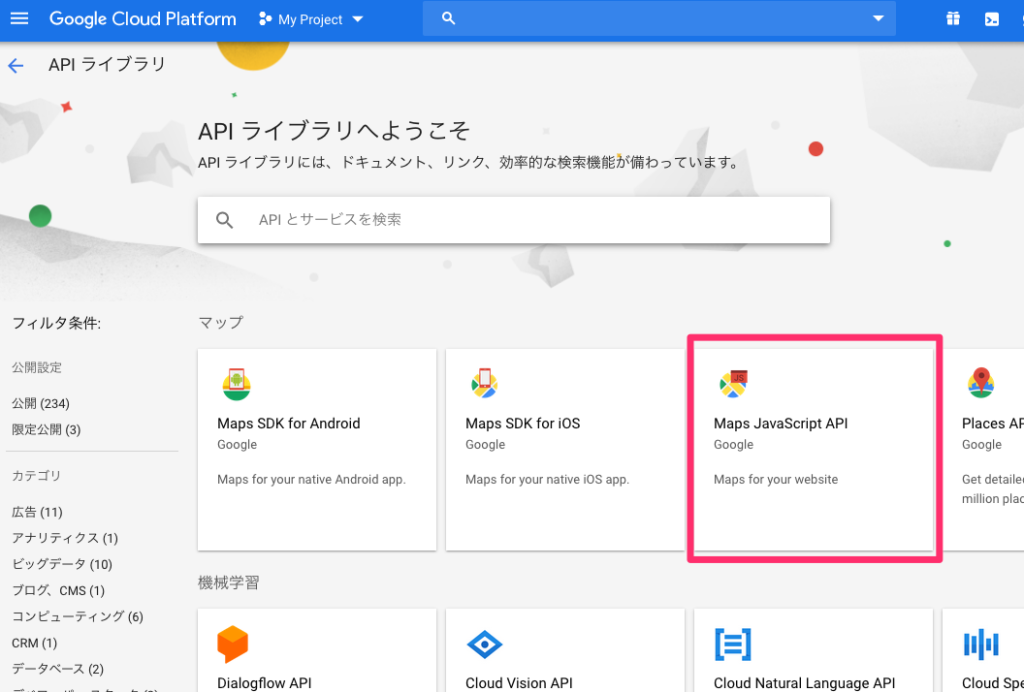The image size is (1024, 692).
Task: Go back with the left arrow
Action: pos(16,65)
